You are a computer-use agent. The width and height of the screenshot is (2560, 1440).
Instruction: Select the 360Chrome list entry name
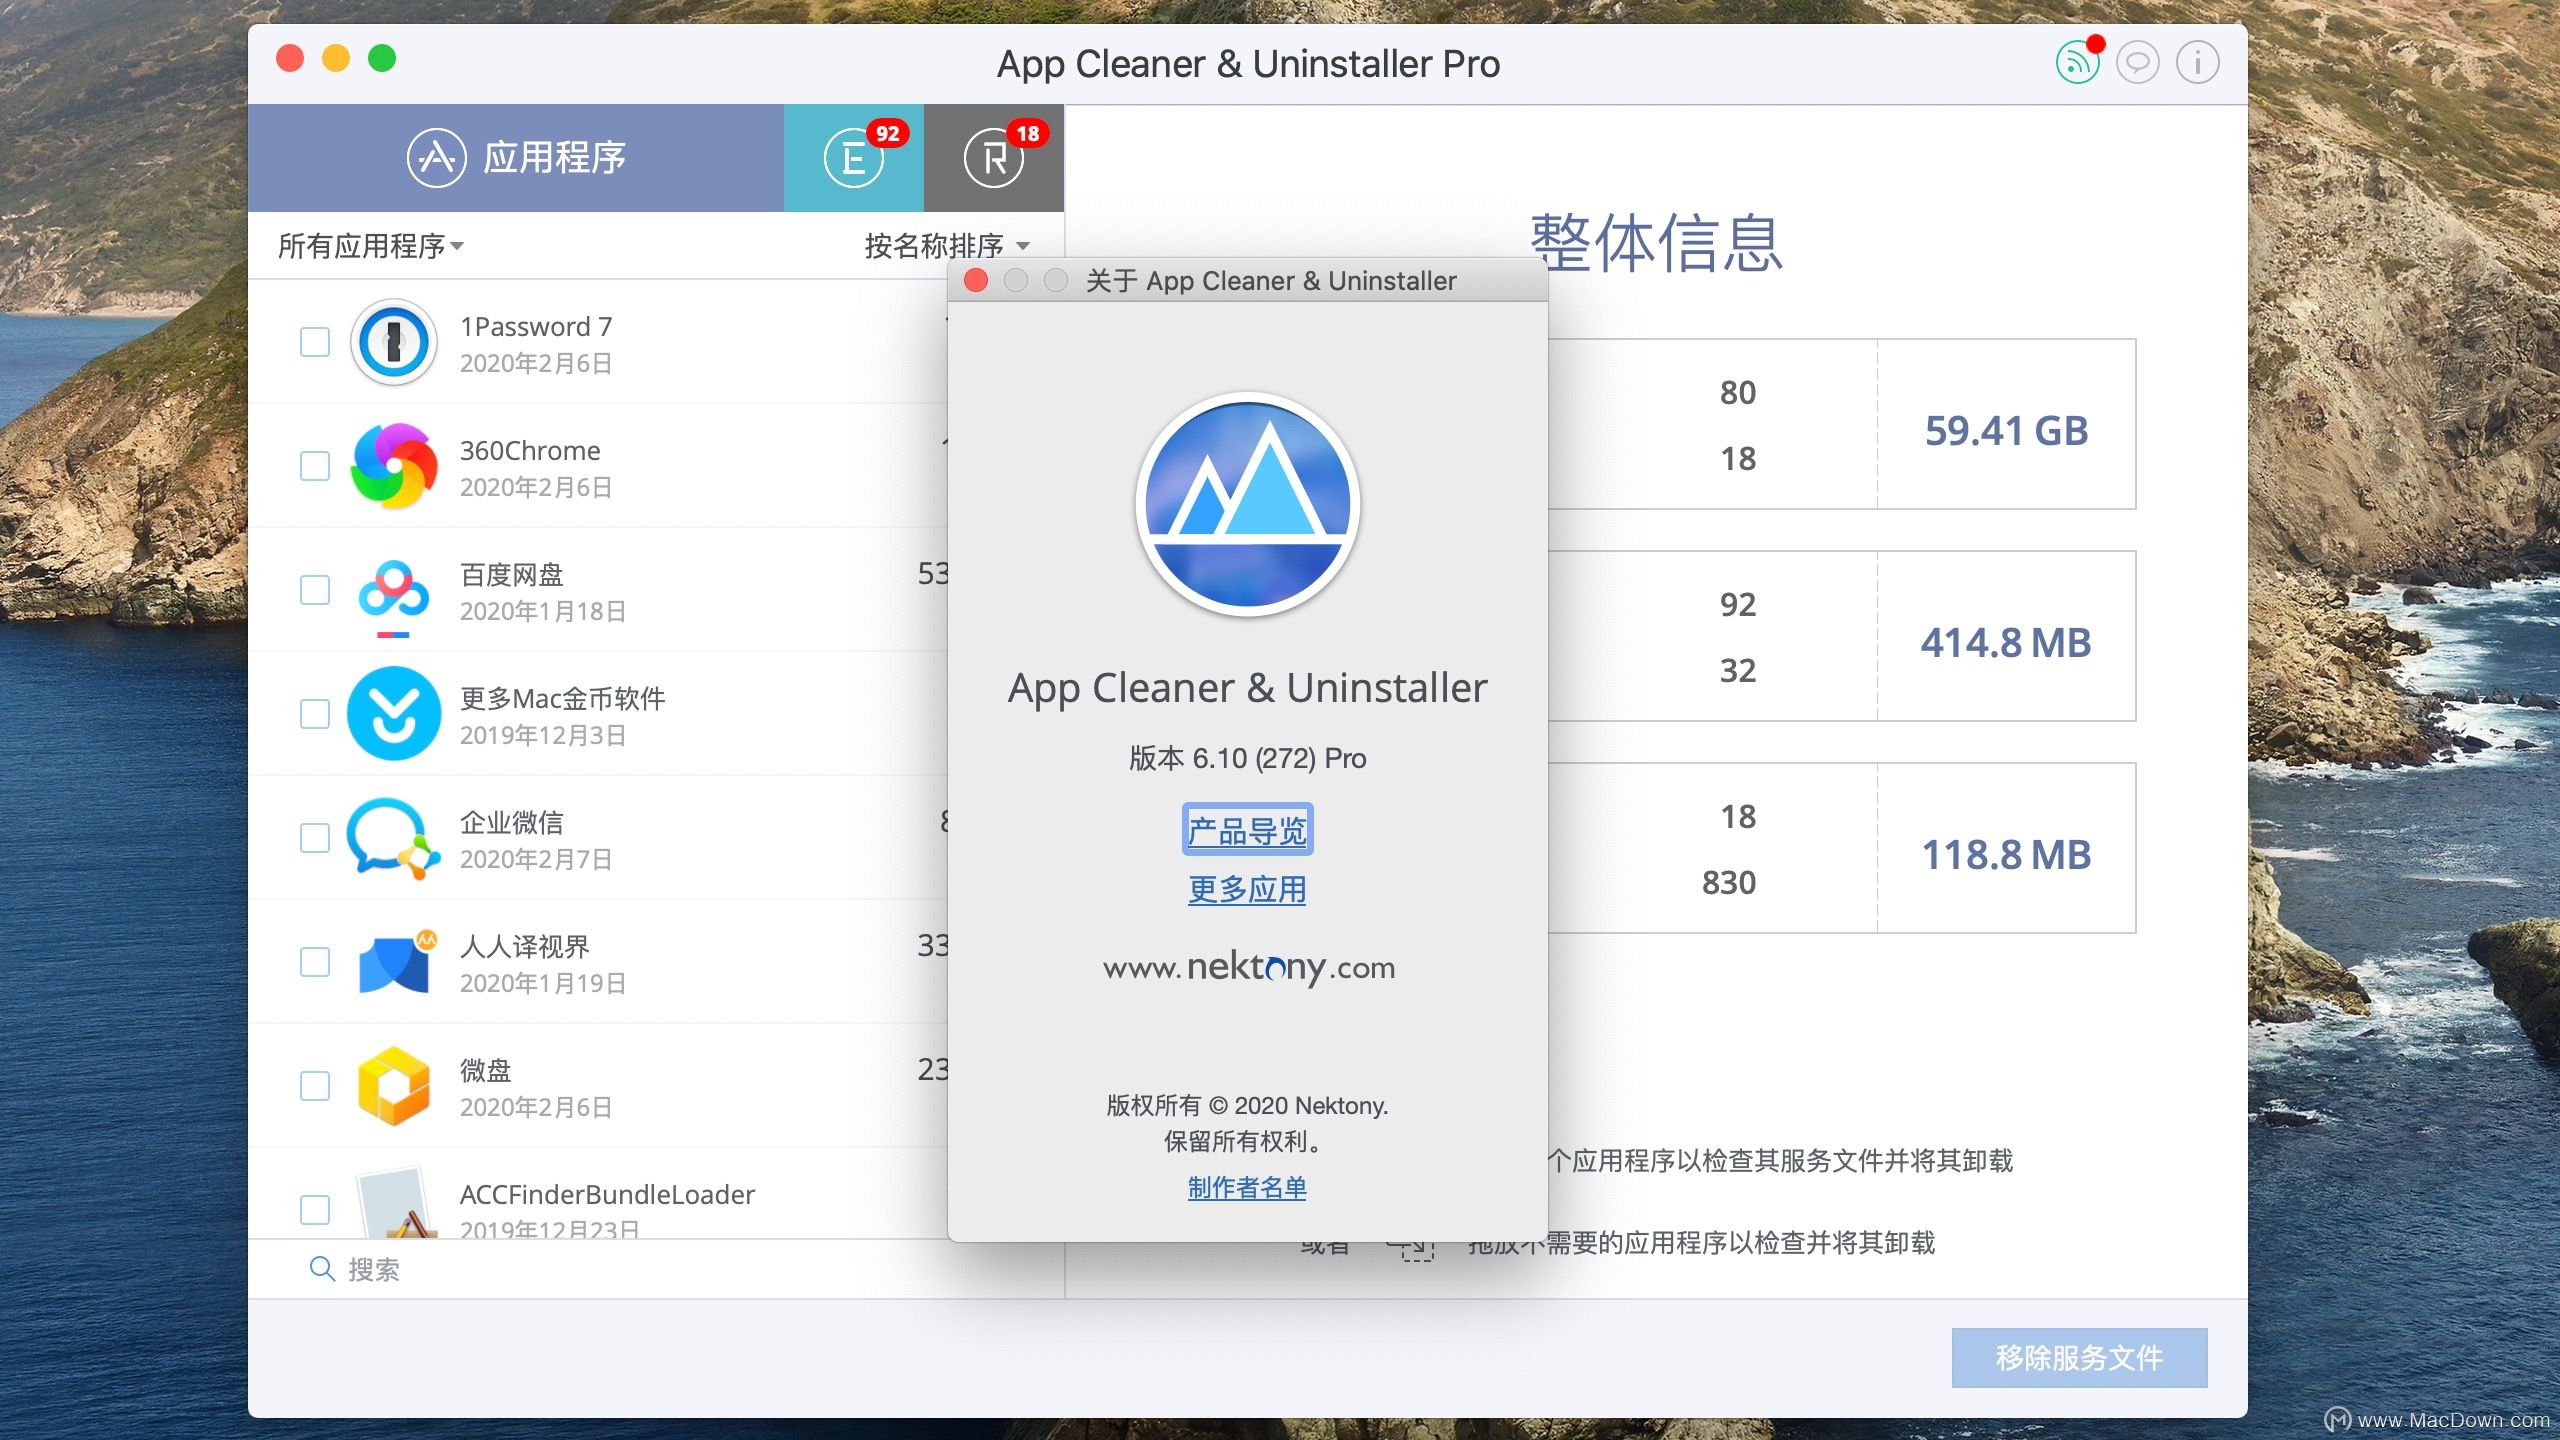[x=530, y=451]
